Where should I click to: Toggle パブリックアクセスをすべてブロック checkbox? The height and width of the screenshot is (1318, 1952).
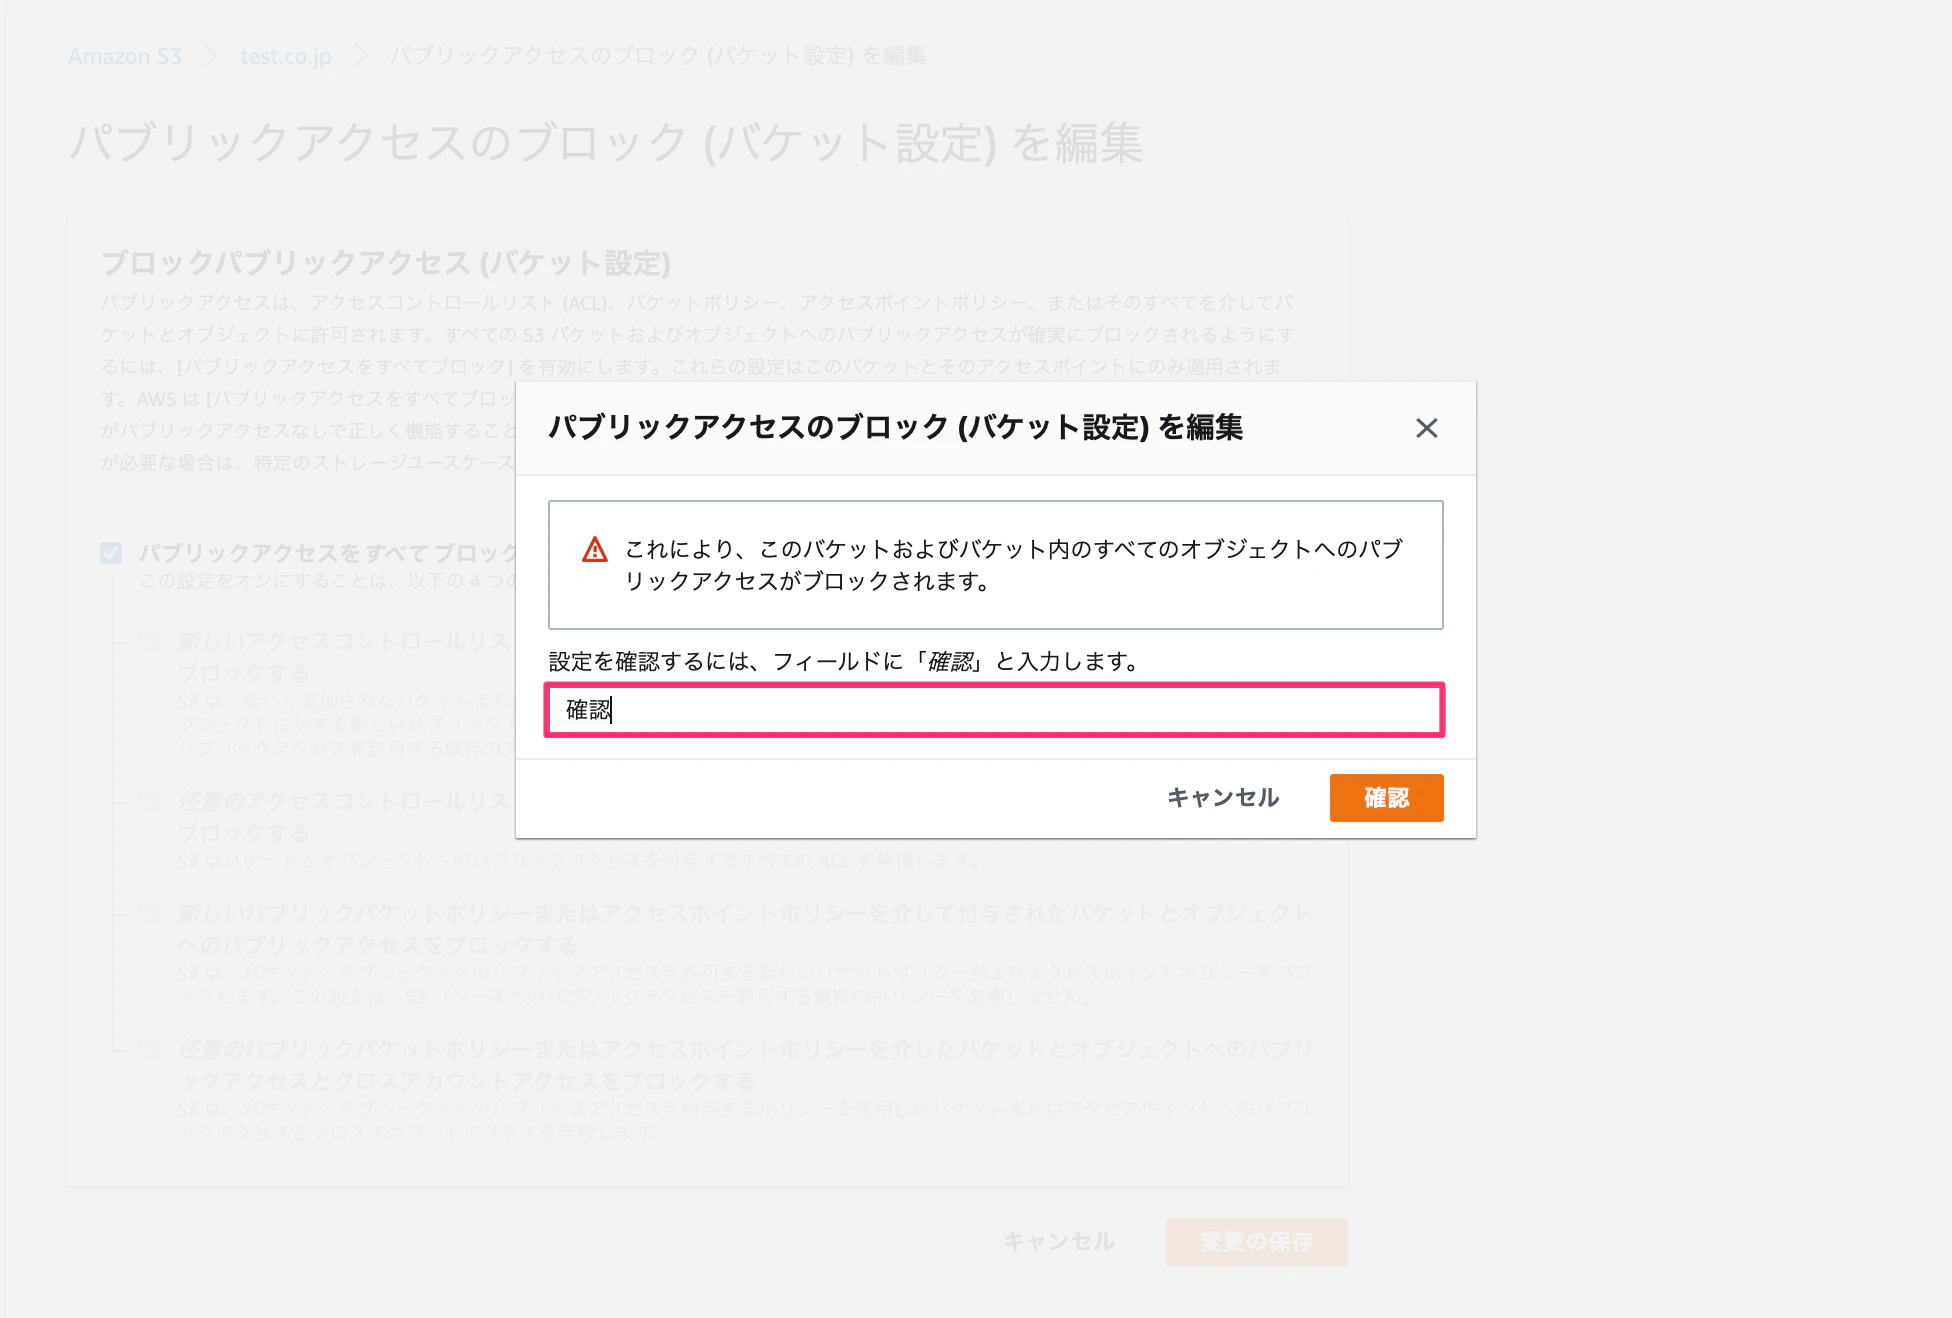click(x=111, y=553)
